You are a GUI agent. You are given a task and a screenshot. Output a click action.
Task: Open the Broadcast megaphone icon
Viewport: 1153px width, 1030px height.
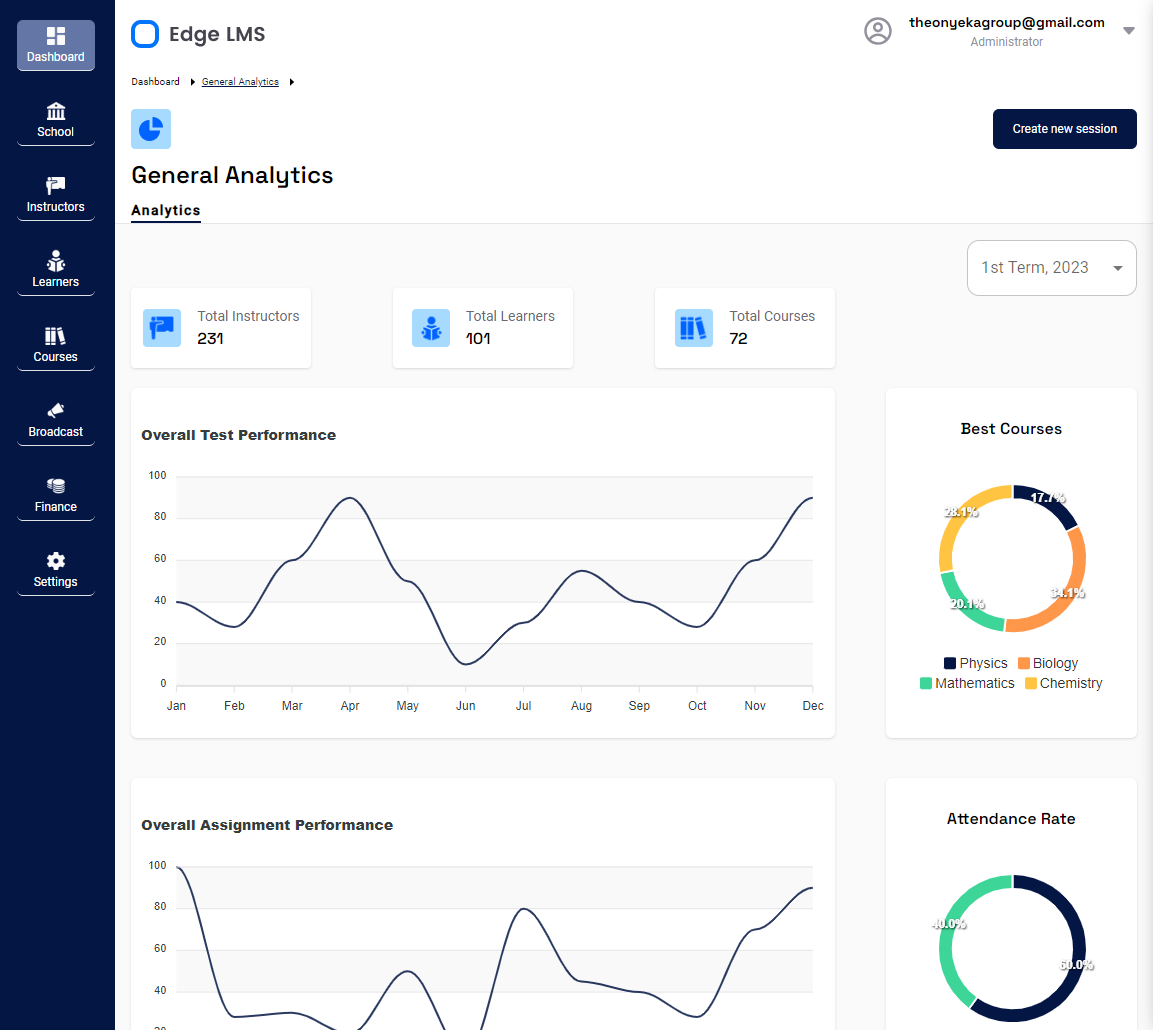point(56,410)
